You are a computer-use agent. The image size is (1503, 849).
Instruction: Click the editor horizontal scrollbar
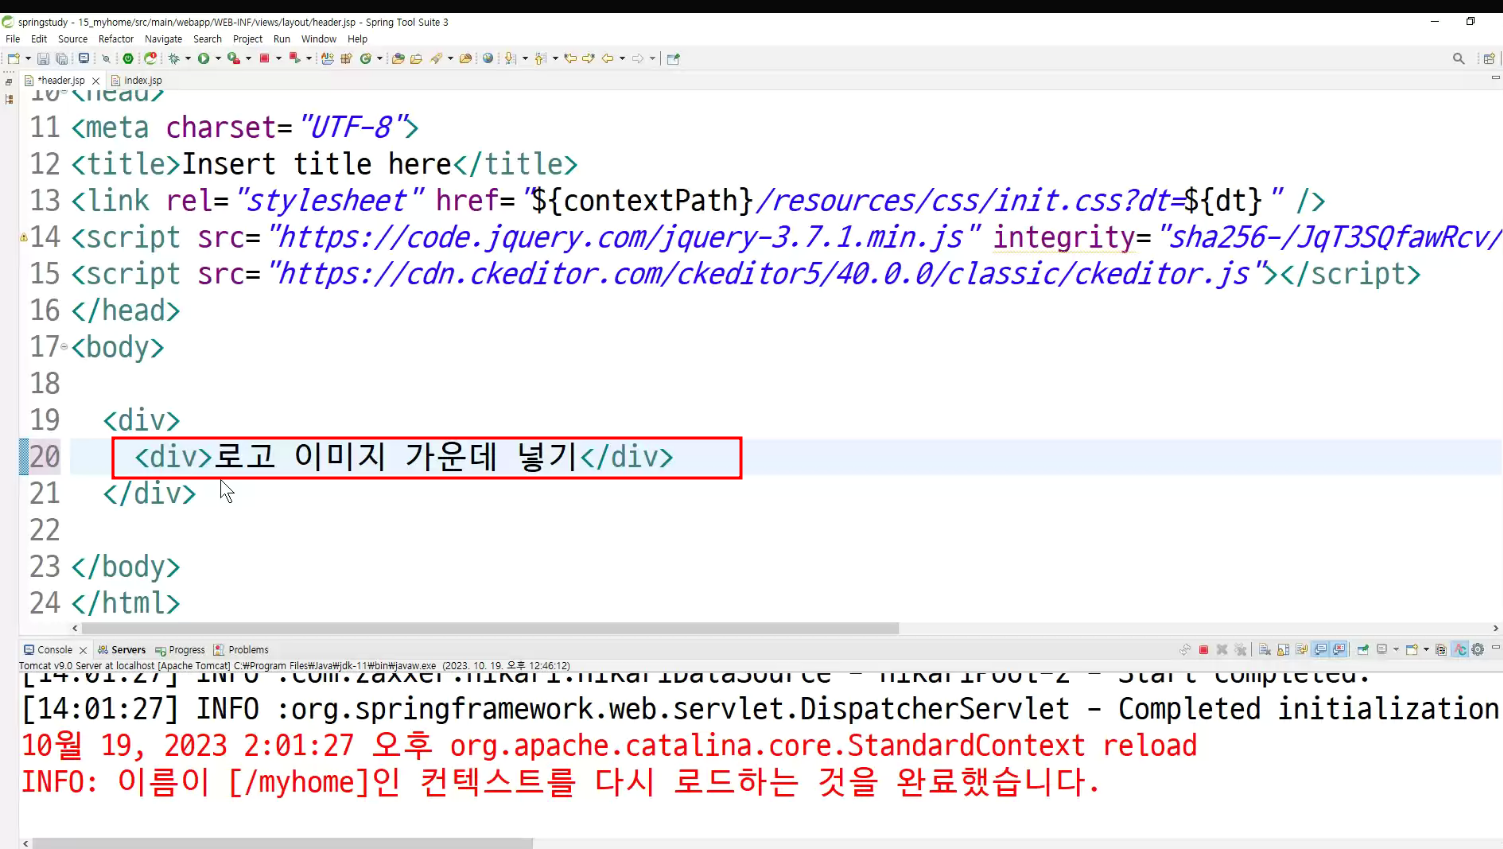coord(490,628)
